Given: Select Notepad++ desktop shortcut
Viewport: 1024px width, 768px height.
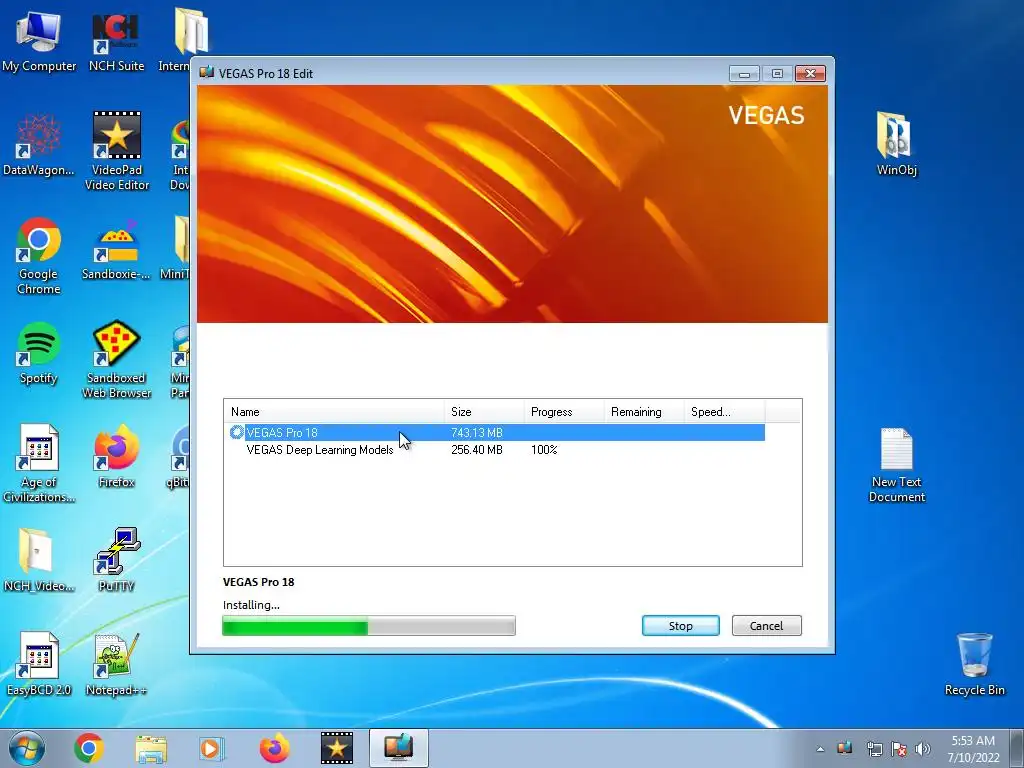Looking at the screenshot, I should click(x=116, y=664).
